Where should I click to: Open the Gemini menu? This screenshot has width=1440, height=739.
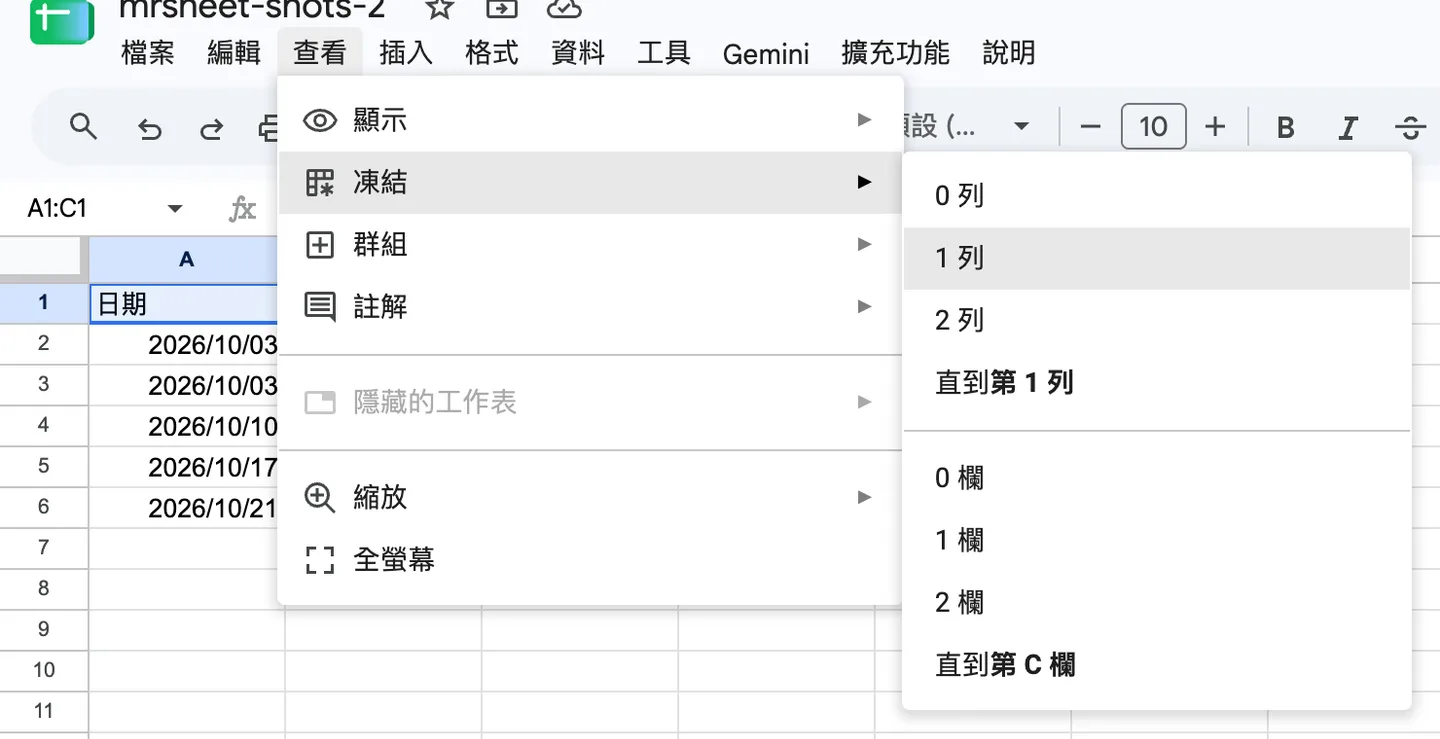[766, 53]
